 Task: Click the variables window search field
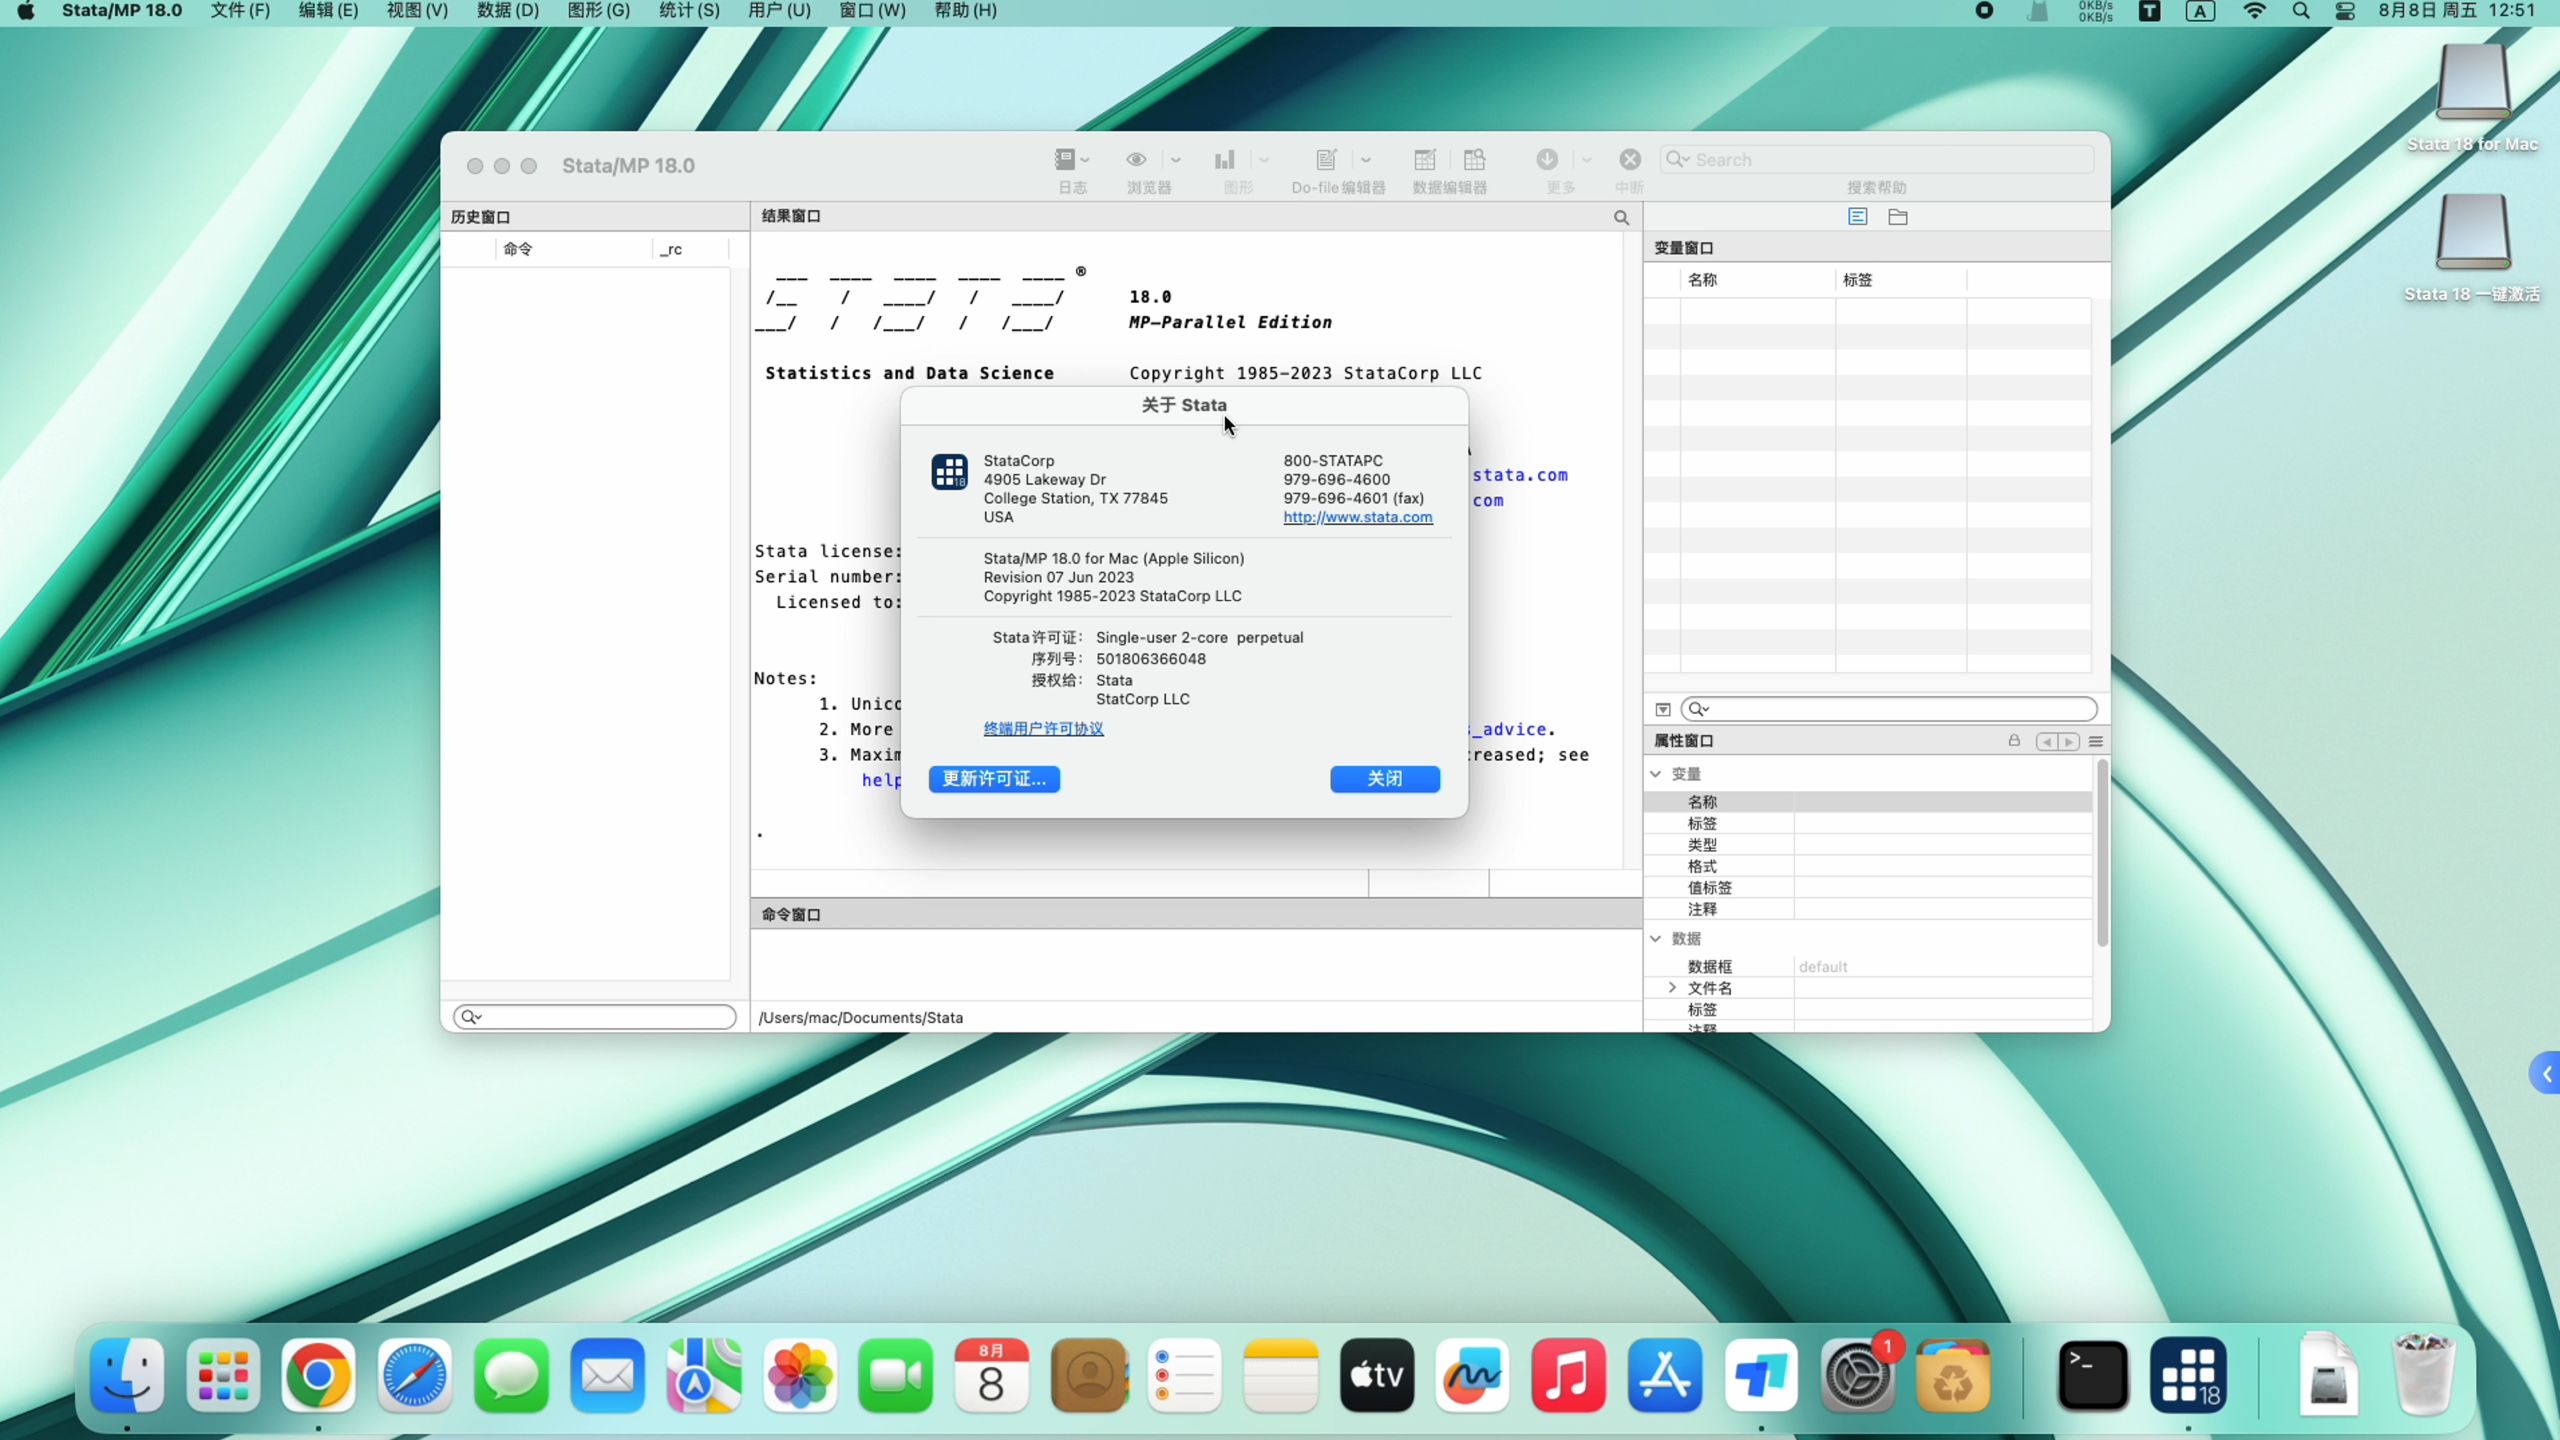pos(1888,709)
